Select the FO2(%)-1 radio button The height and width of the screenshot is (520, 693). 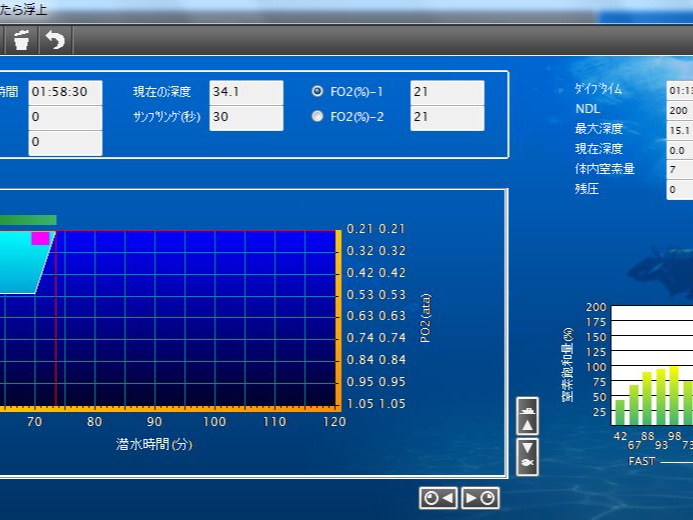point(318,91)
